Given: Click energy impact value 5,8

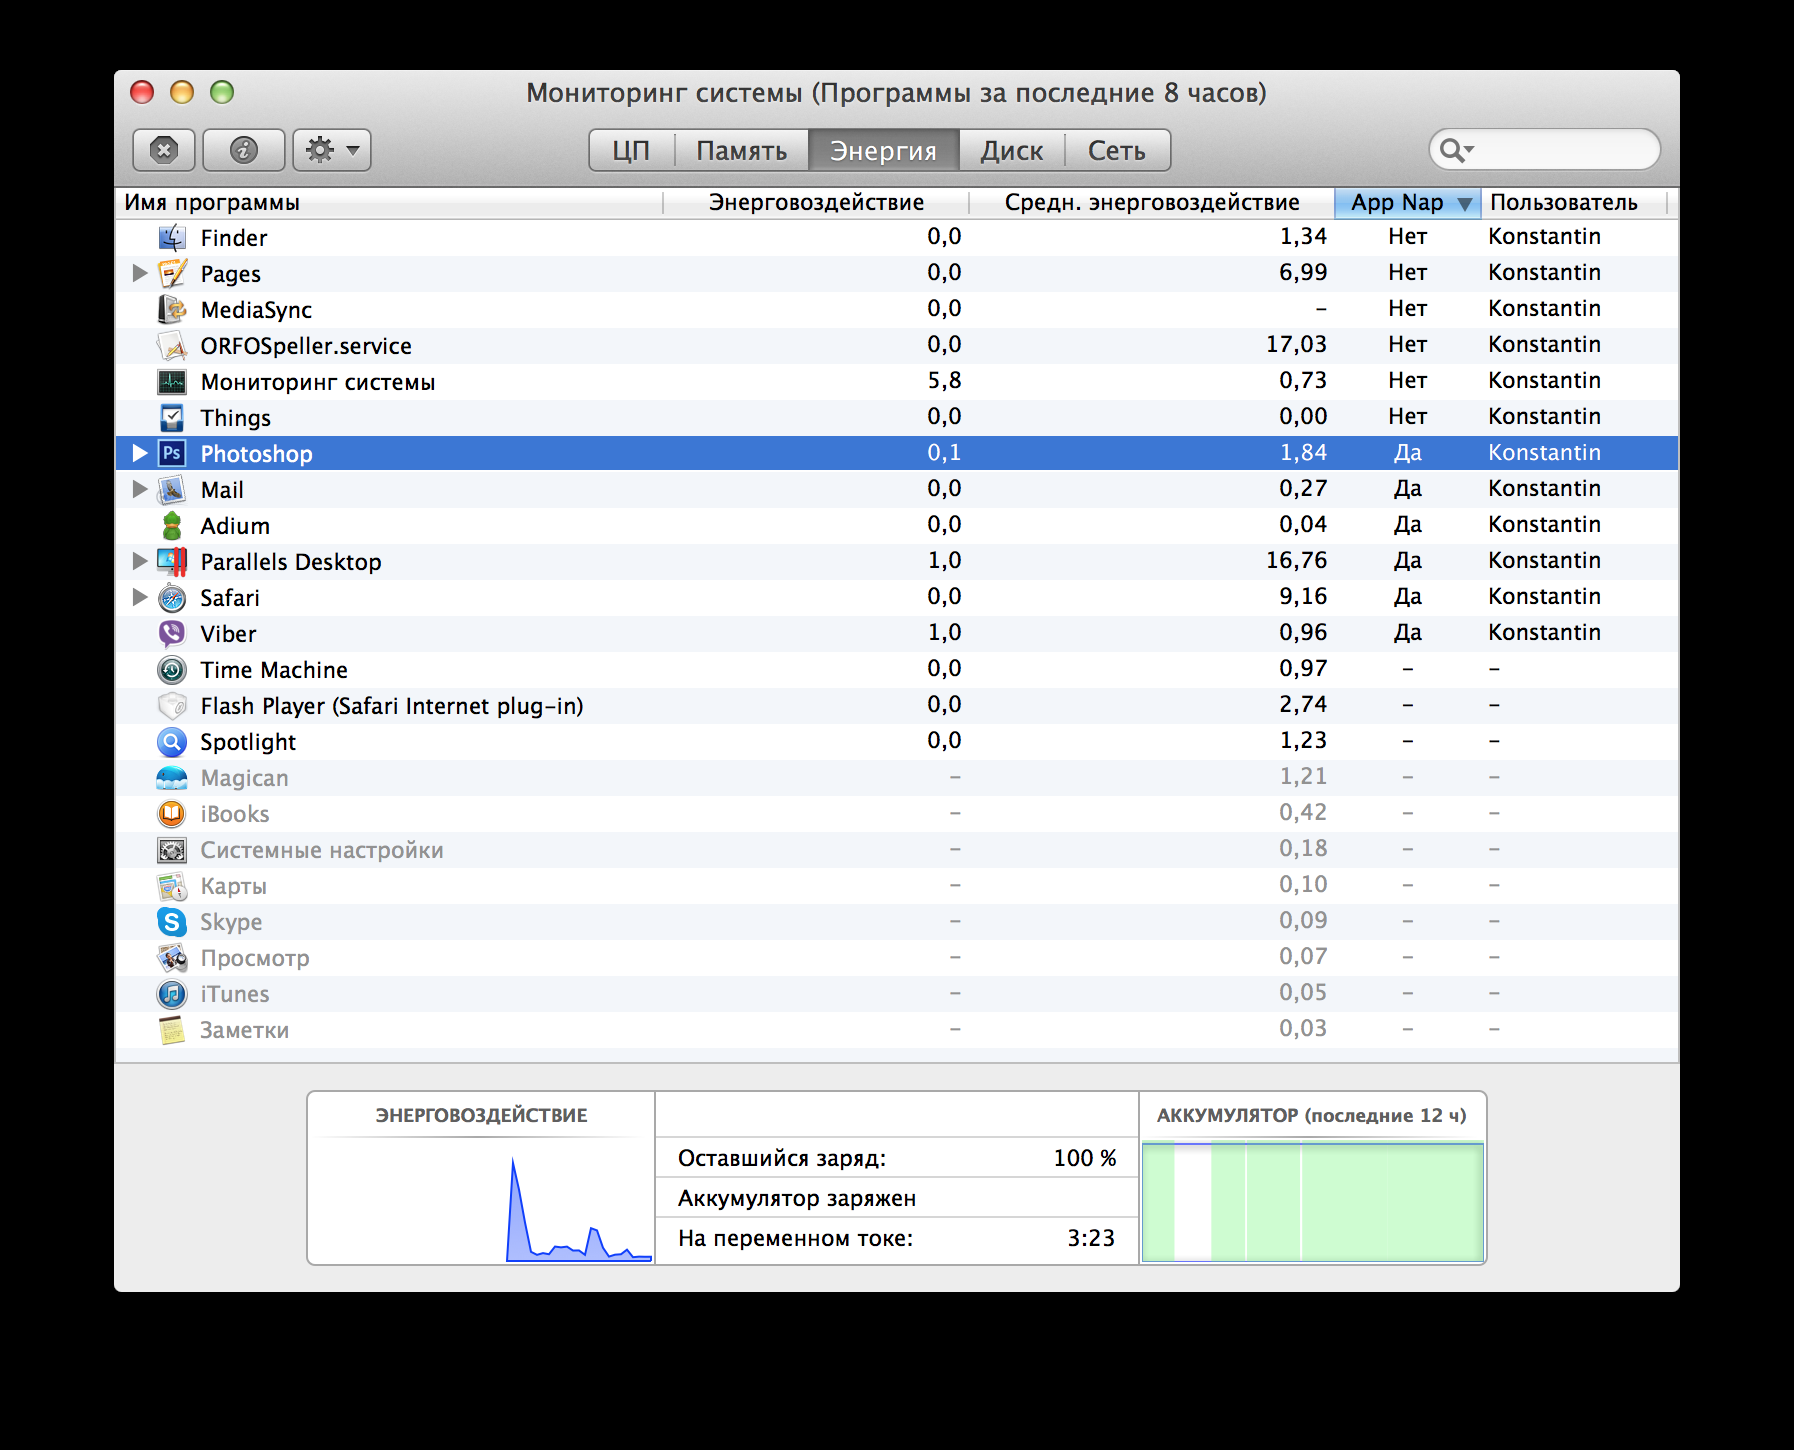Looking at the screenshot, I should click(944, 380).
